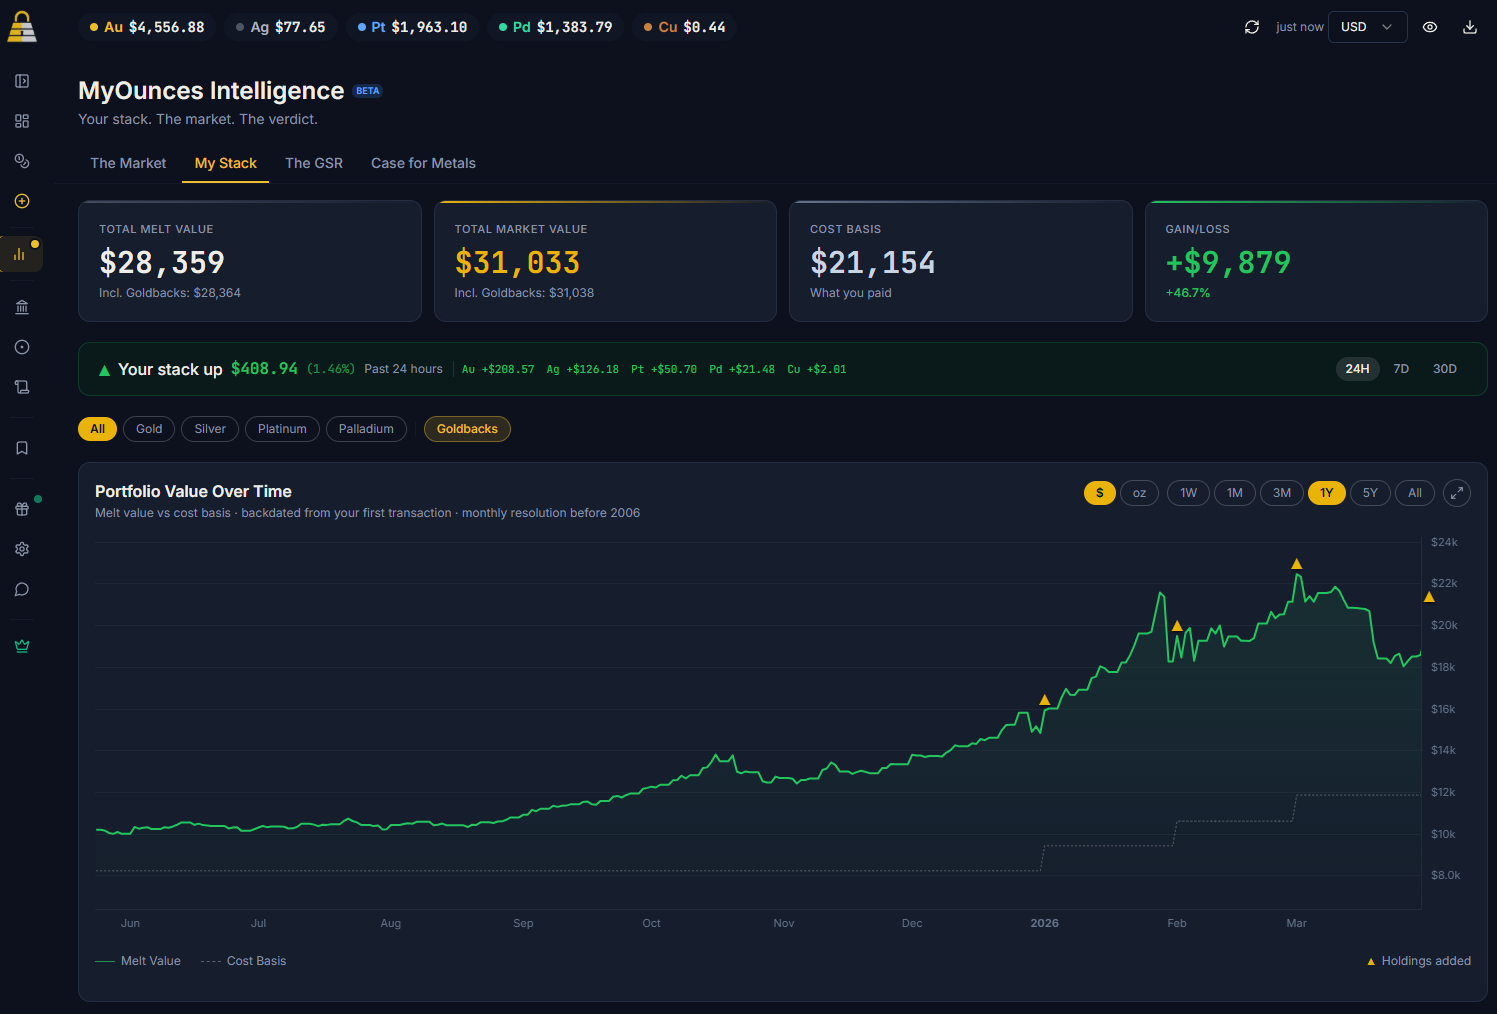Filter stack by Silver
This screenshot has height=1014, width=1497.
(210, 429)
